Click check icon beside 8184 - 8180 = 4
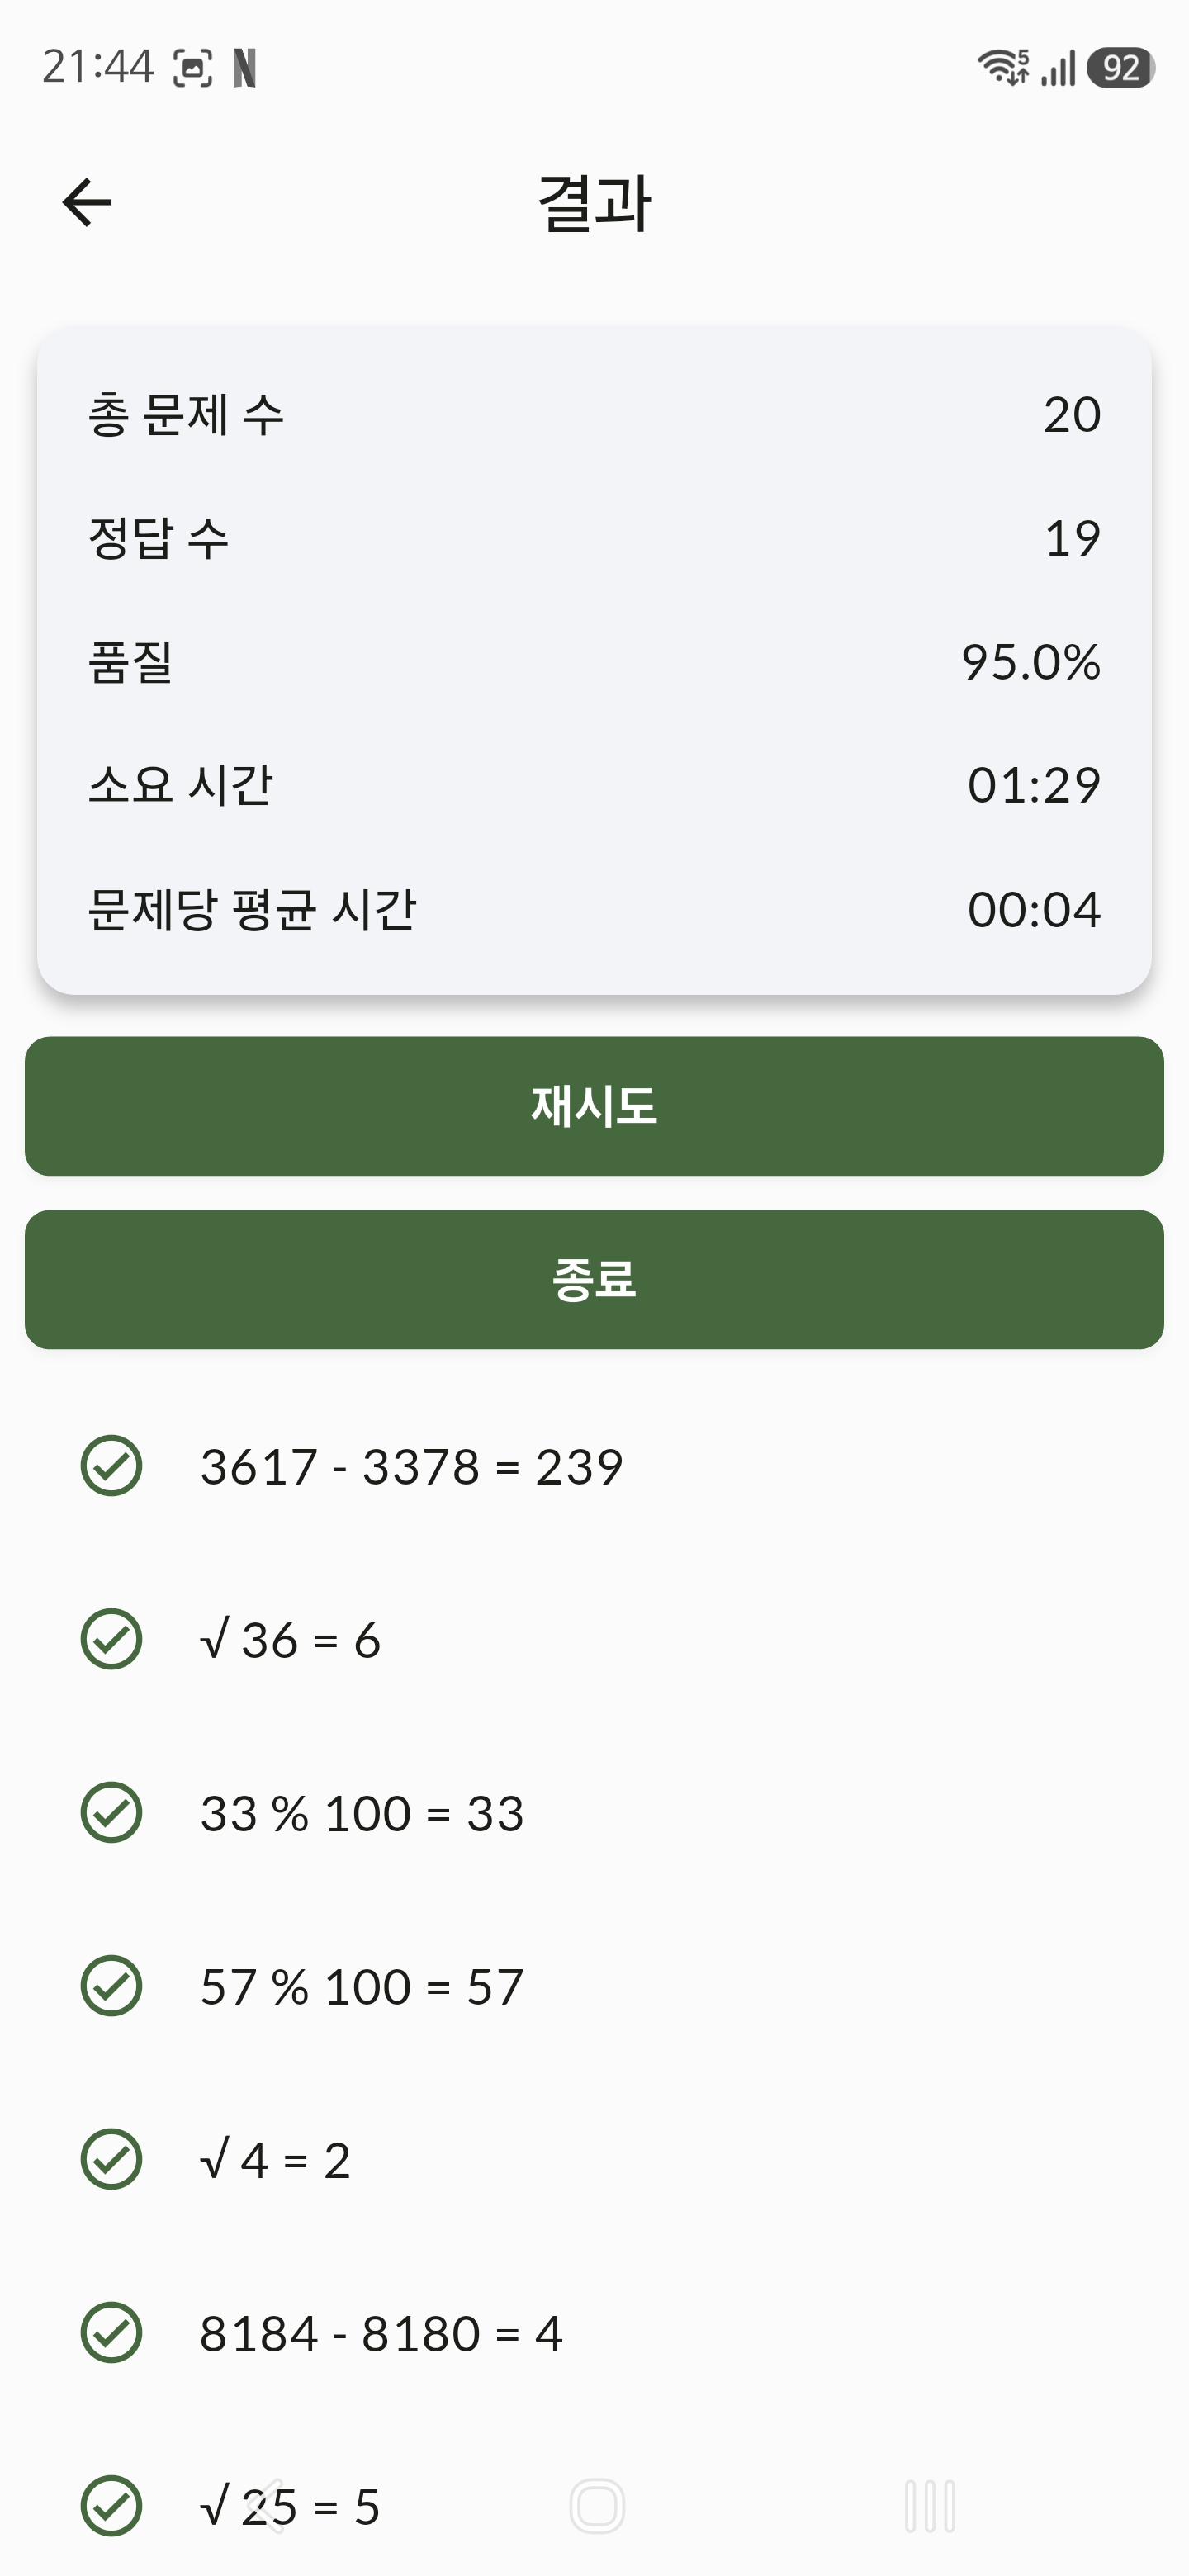The width and height of the screenshot is (1189, 2576). point(111,2333)
